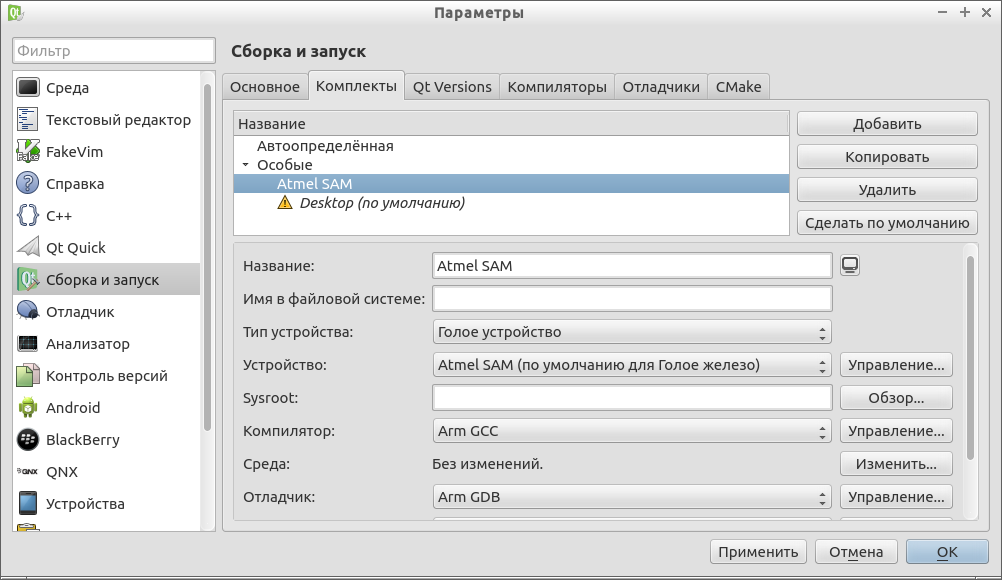Screen dimensions: 1002x581
Task: Collapse the Особые kit group
Action: (x=246, y=164)
